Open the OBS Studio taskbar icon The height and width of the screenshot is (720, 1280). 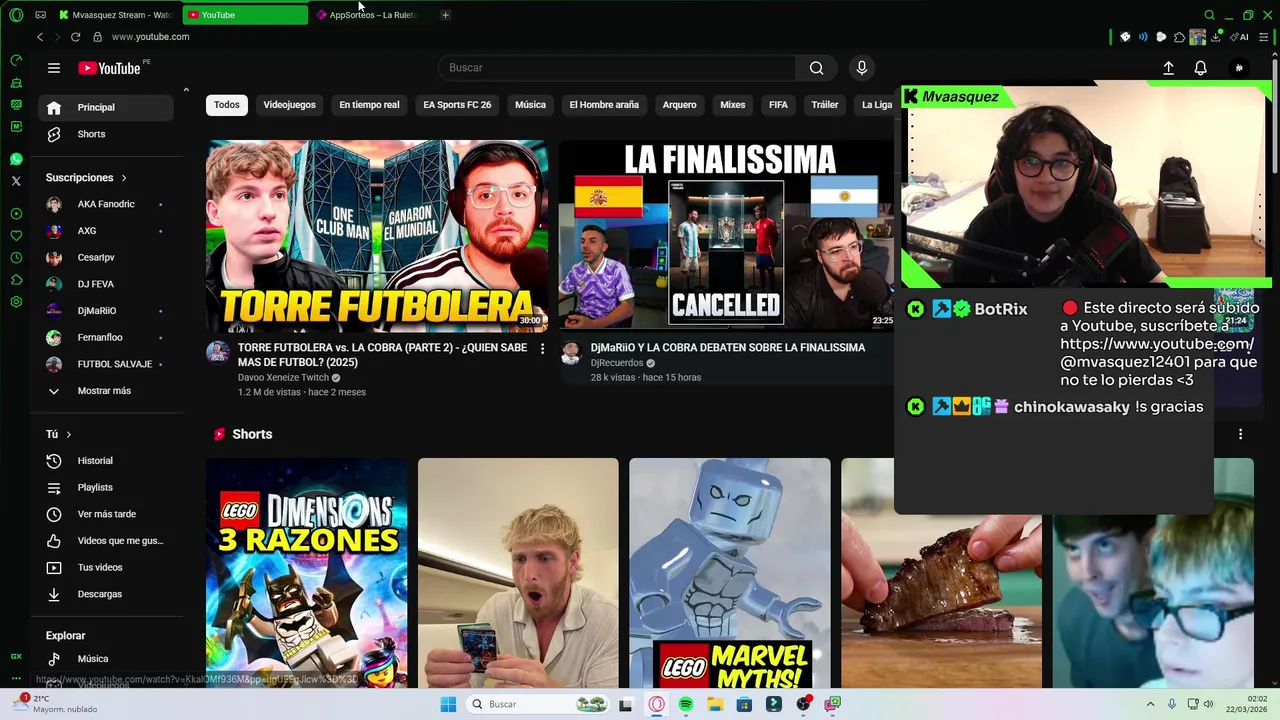(x=803, y=704)
